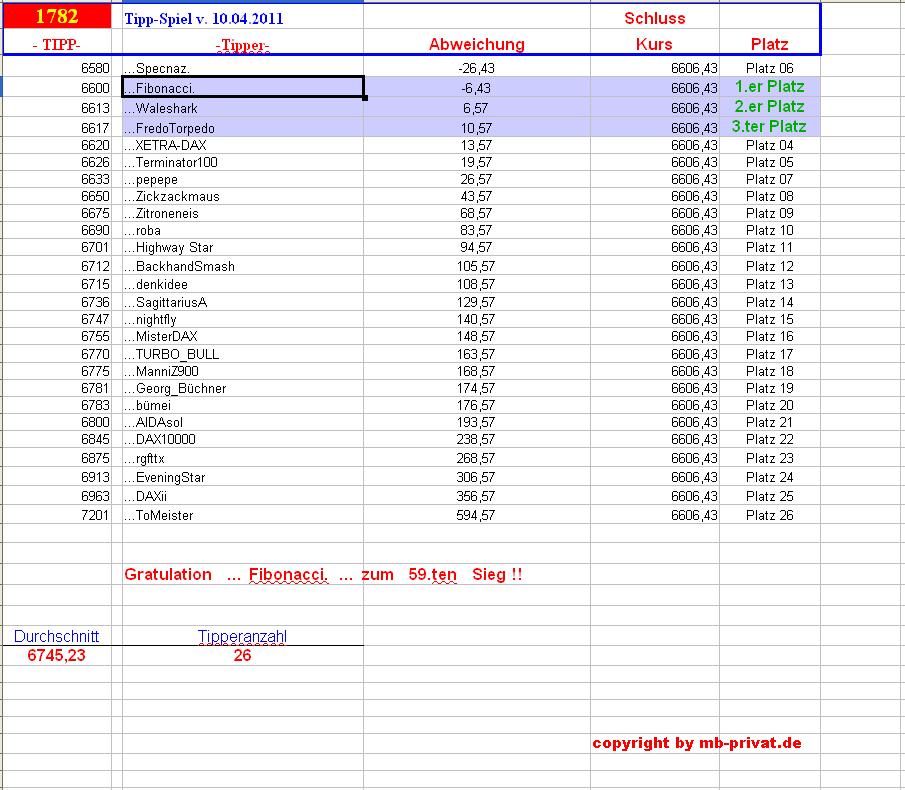Image resolution: width=905 pixels, height=790 pixels.
Task: Select the average value 6745,23
Action: [57, 656]
